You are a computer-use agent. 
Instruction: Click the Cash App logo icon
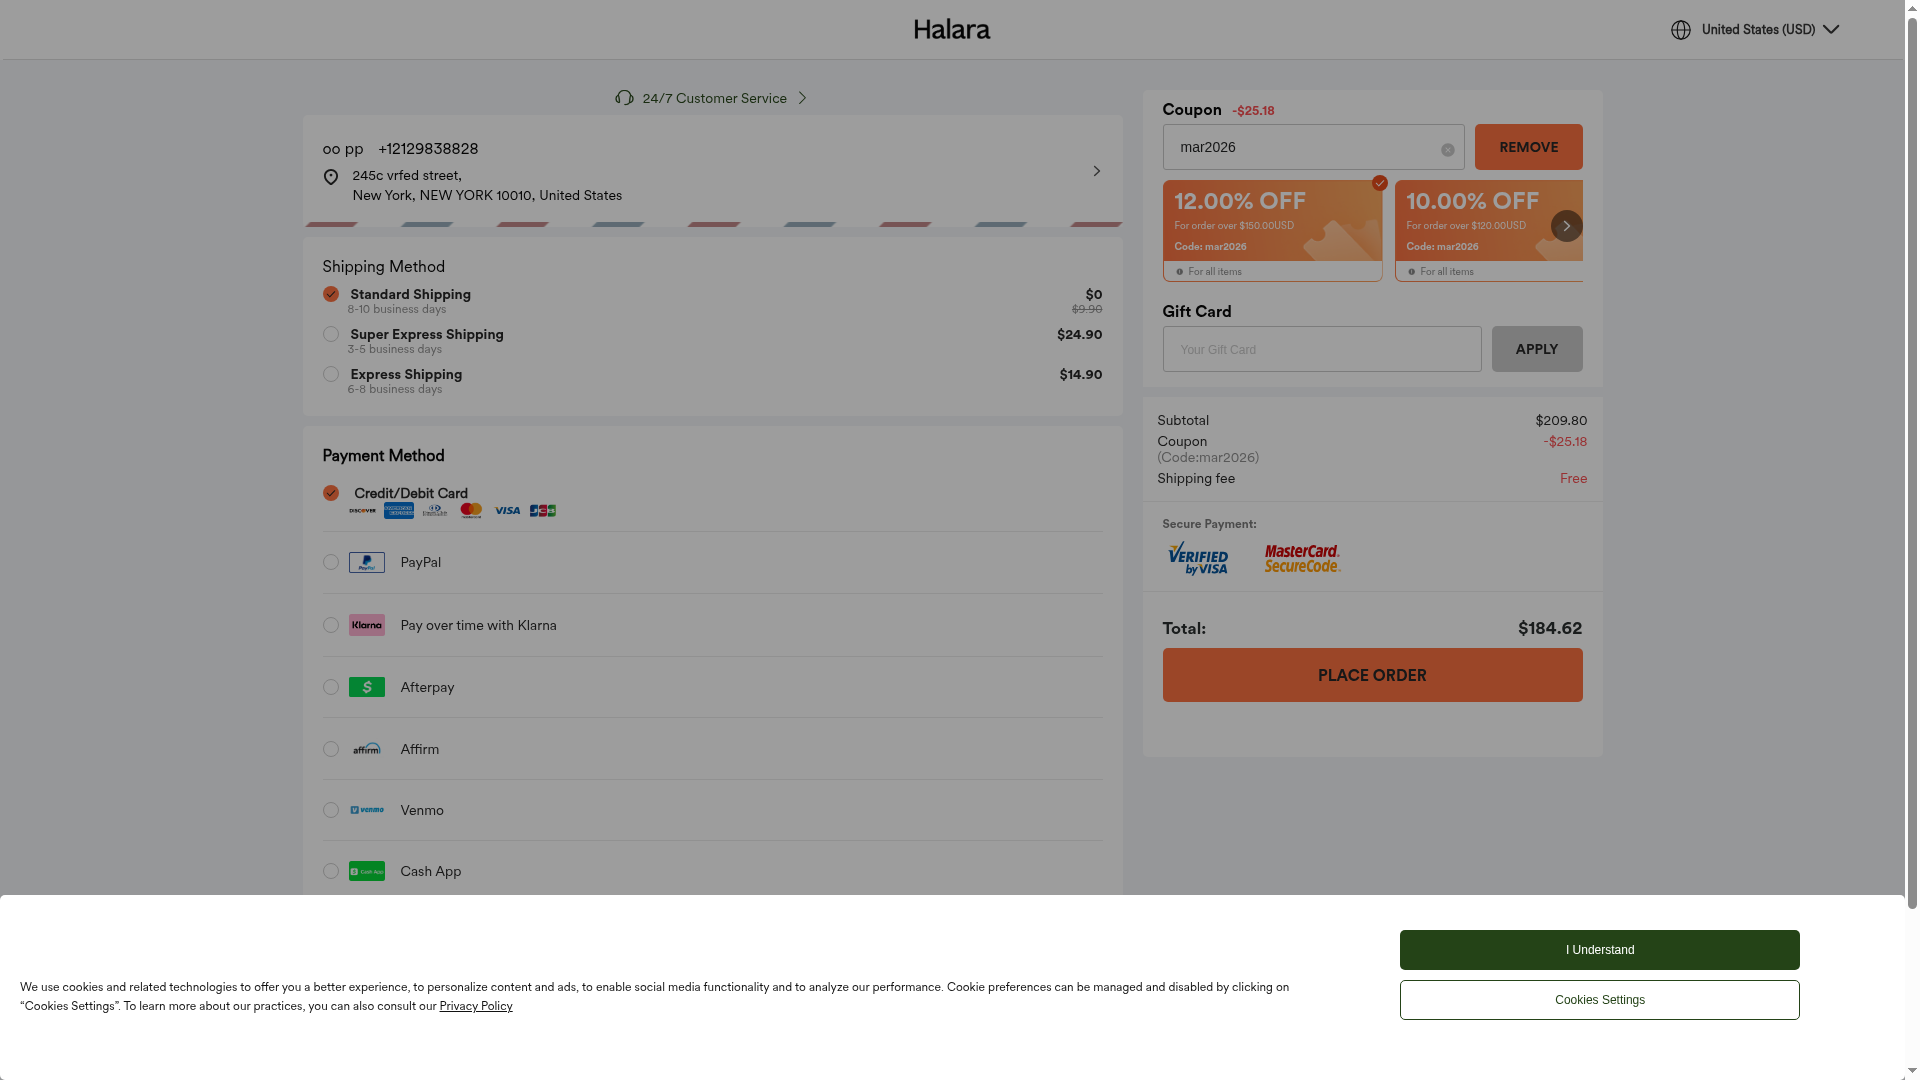[366, 871]
